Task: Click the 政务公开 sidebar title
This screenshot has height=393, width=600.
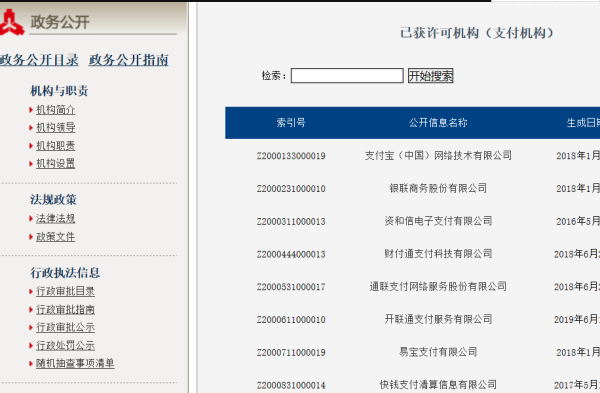Action: point(60,22)
